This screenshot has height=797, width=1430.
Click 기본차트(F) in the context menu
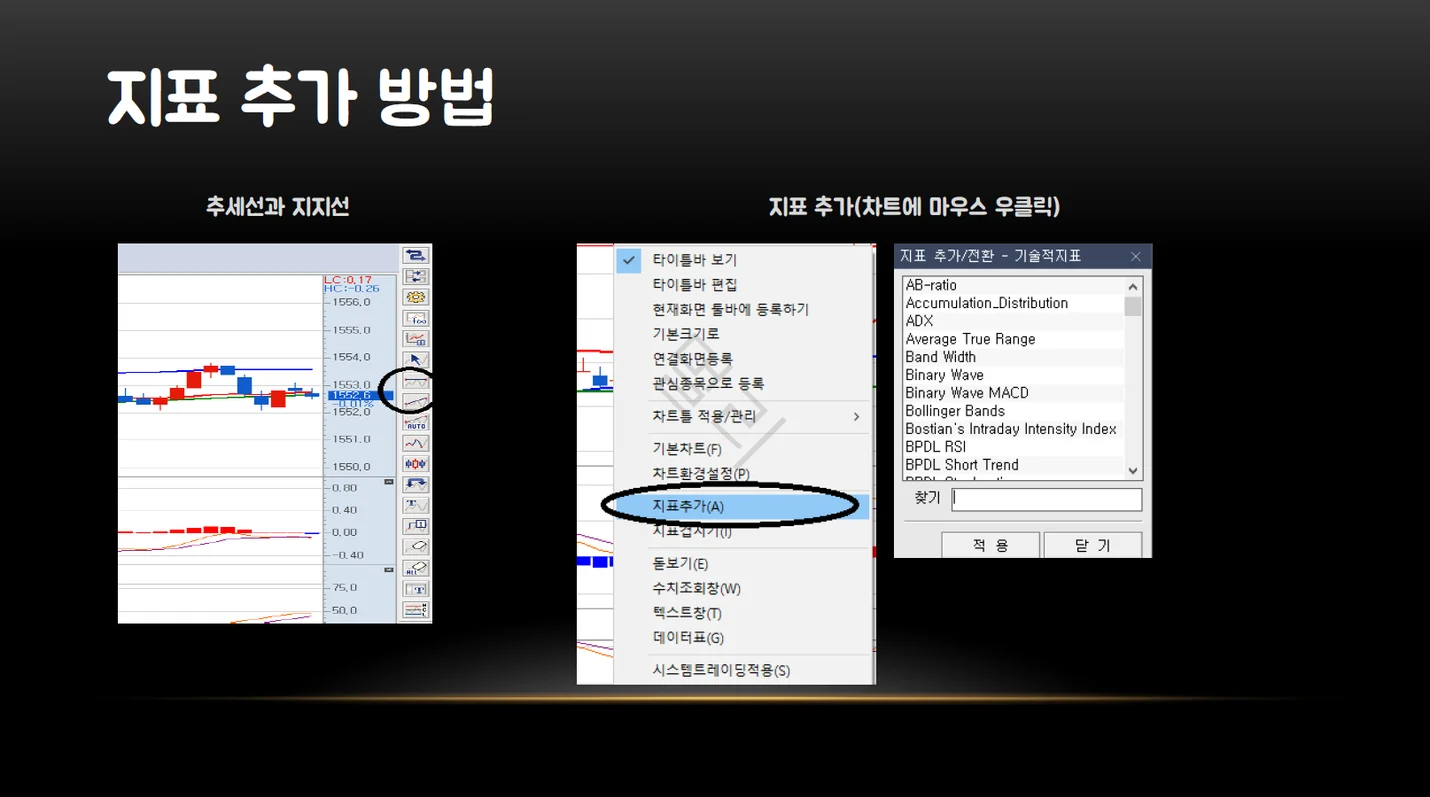(x=687, y=449)
